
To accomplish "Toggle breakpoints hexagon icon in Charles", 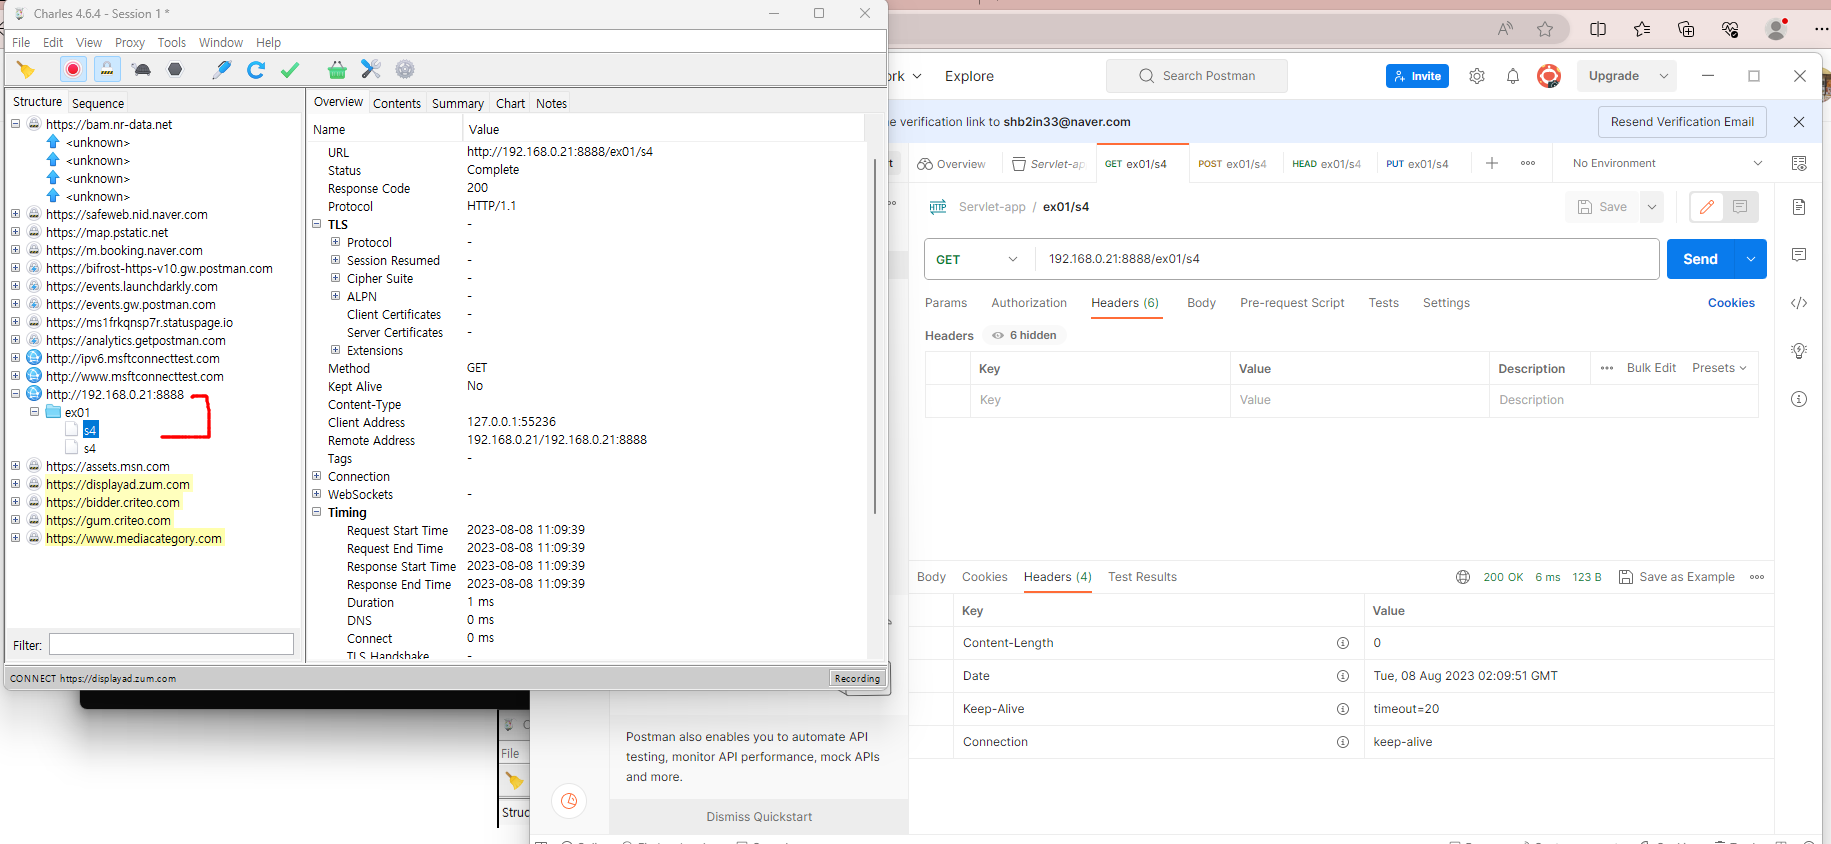I will tap(176, 69).
